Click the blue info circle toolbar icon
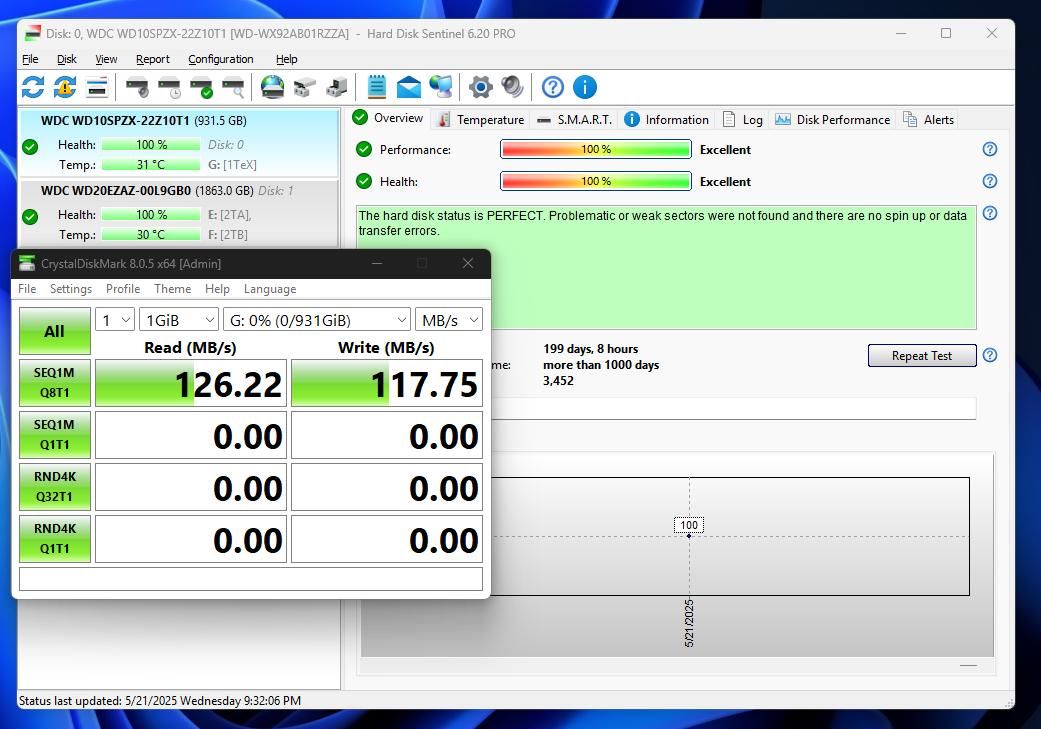Viewport: 1041px width, 729px height. click(x=584, y=87)
